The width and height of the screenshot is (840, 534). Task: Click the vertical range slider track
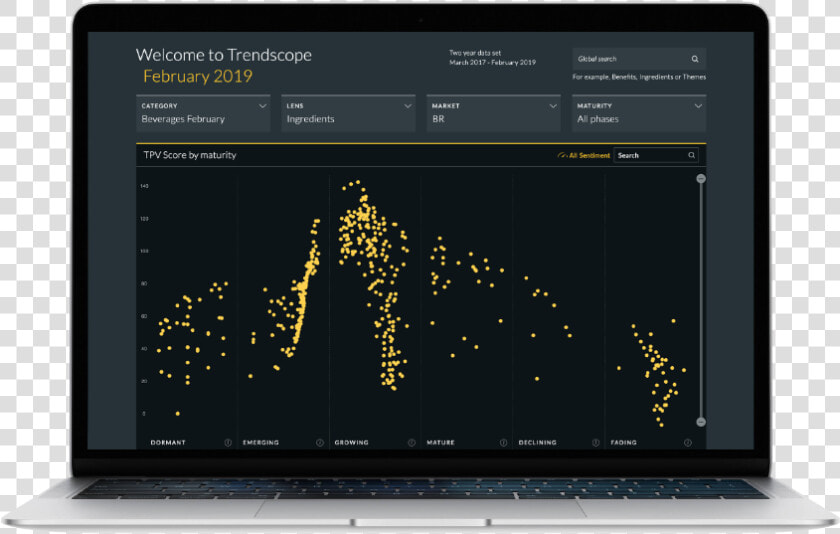701,300
